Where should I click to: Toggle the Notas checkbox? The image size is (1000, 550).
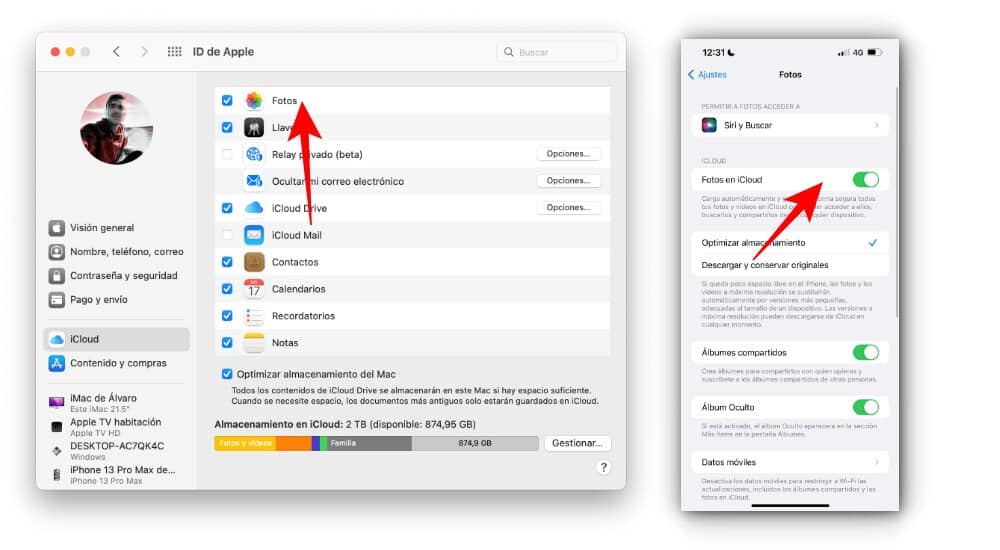(x=227, y=343)
